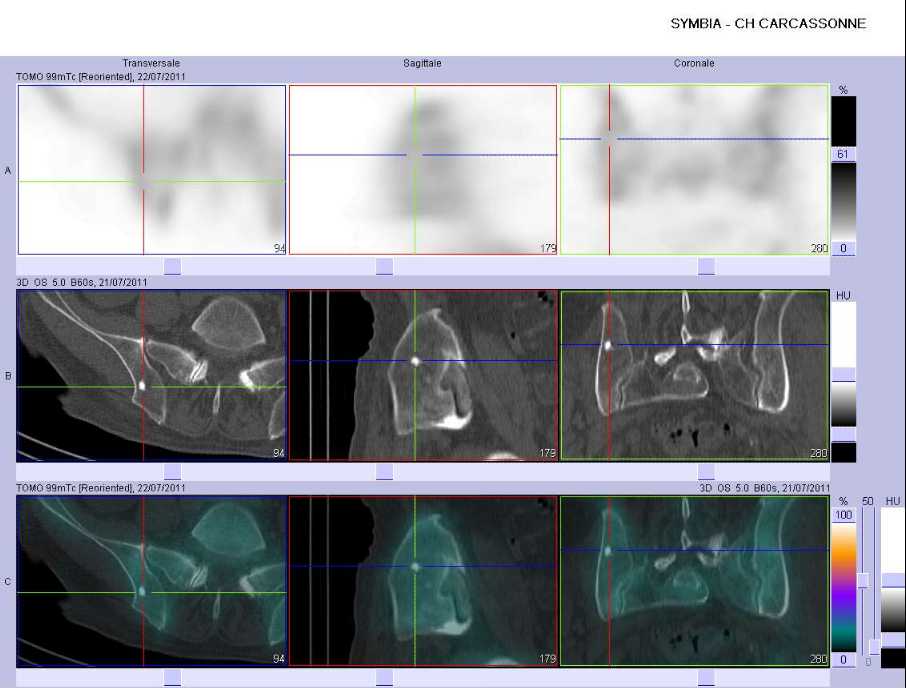Click the lower threshold 0 field in row A
This screenshot has width=906, height=688.
843,248
